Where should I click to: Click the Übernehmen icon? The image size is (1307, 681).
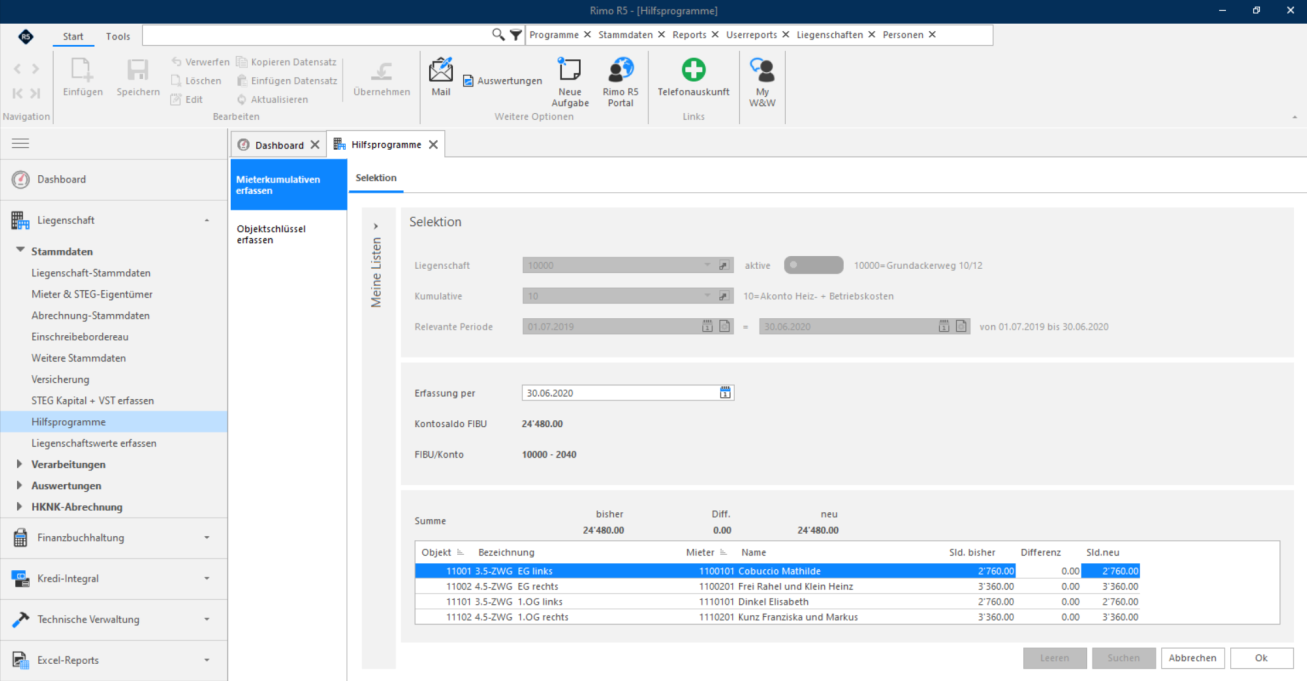(381, 70)
